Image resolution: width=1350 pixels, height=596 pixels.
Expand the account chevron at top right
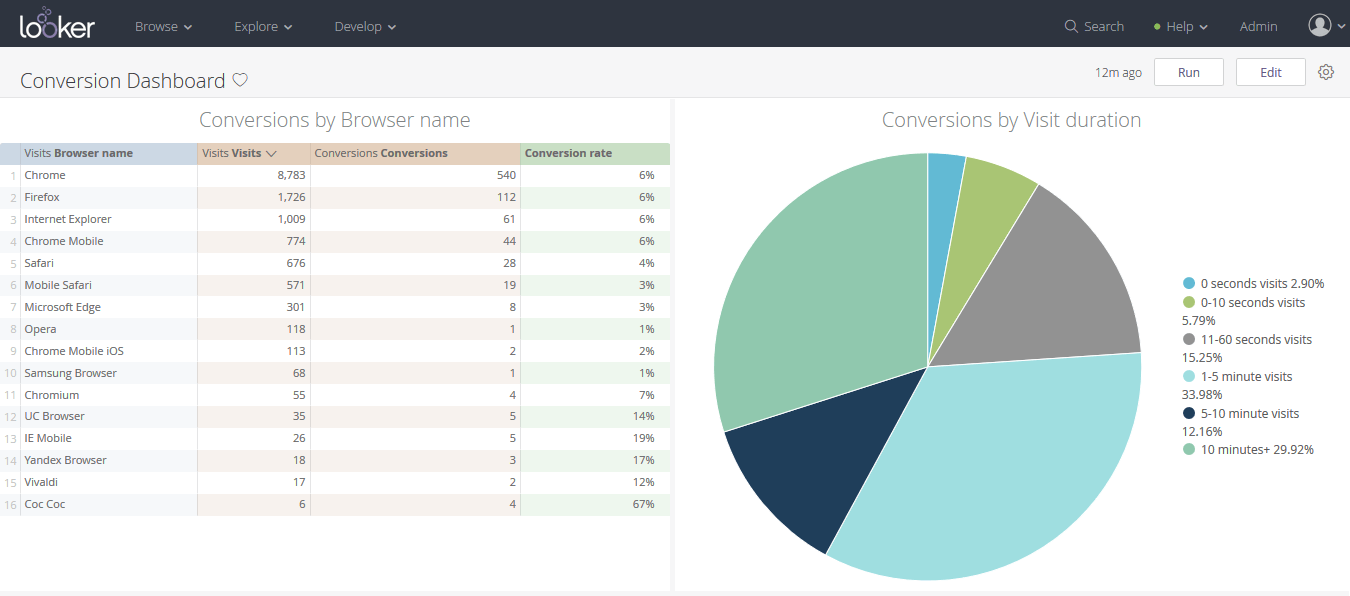[x=1340, y=26]
